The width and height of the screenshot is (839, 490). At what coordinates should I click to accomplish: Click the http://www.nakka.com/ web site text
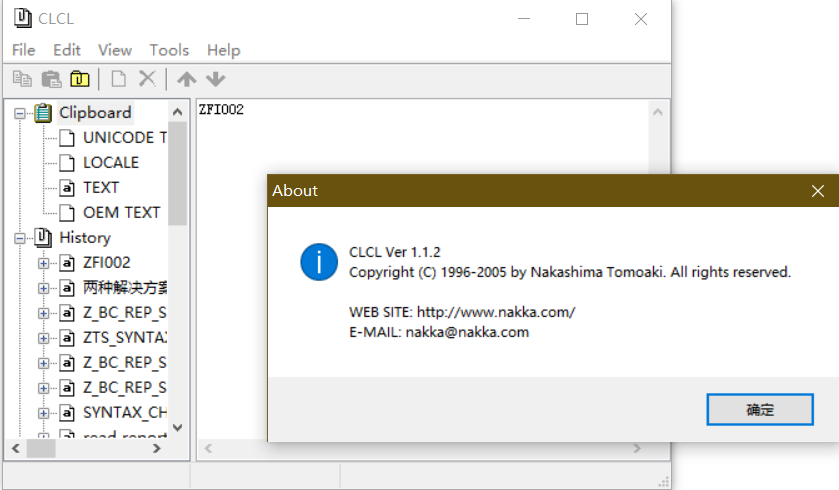coord(496,312)
